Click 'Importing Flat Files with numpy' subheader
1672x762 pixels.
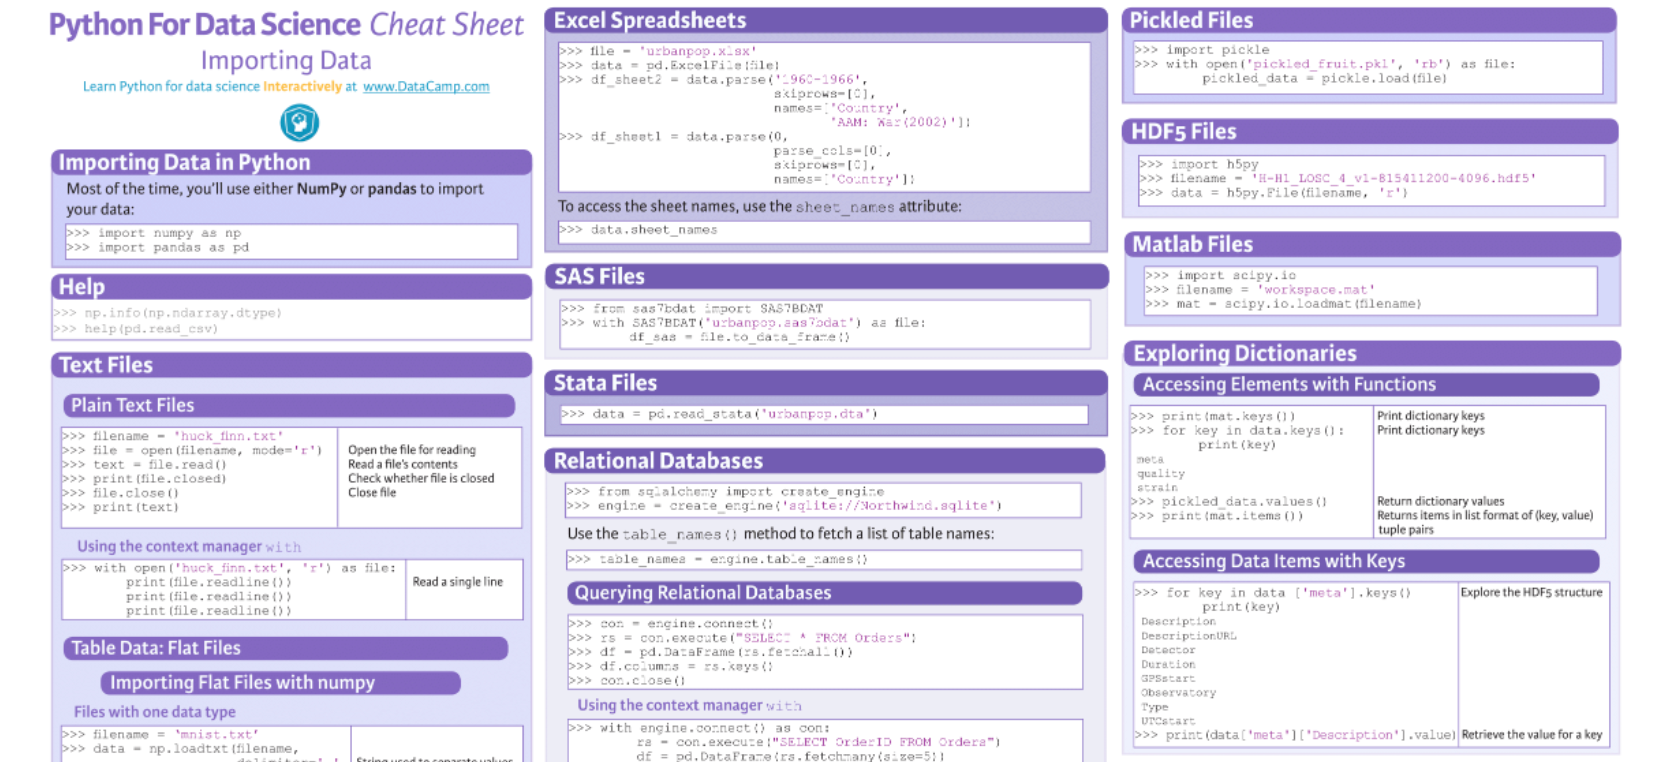pos(280,683)
